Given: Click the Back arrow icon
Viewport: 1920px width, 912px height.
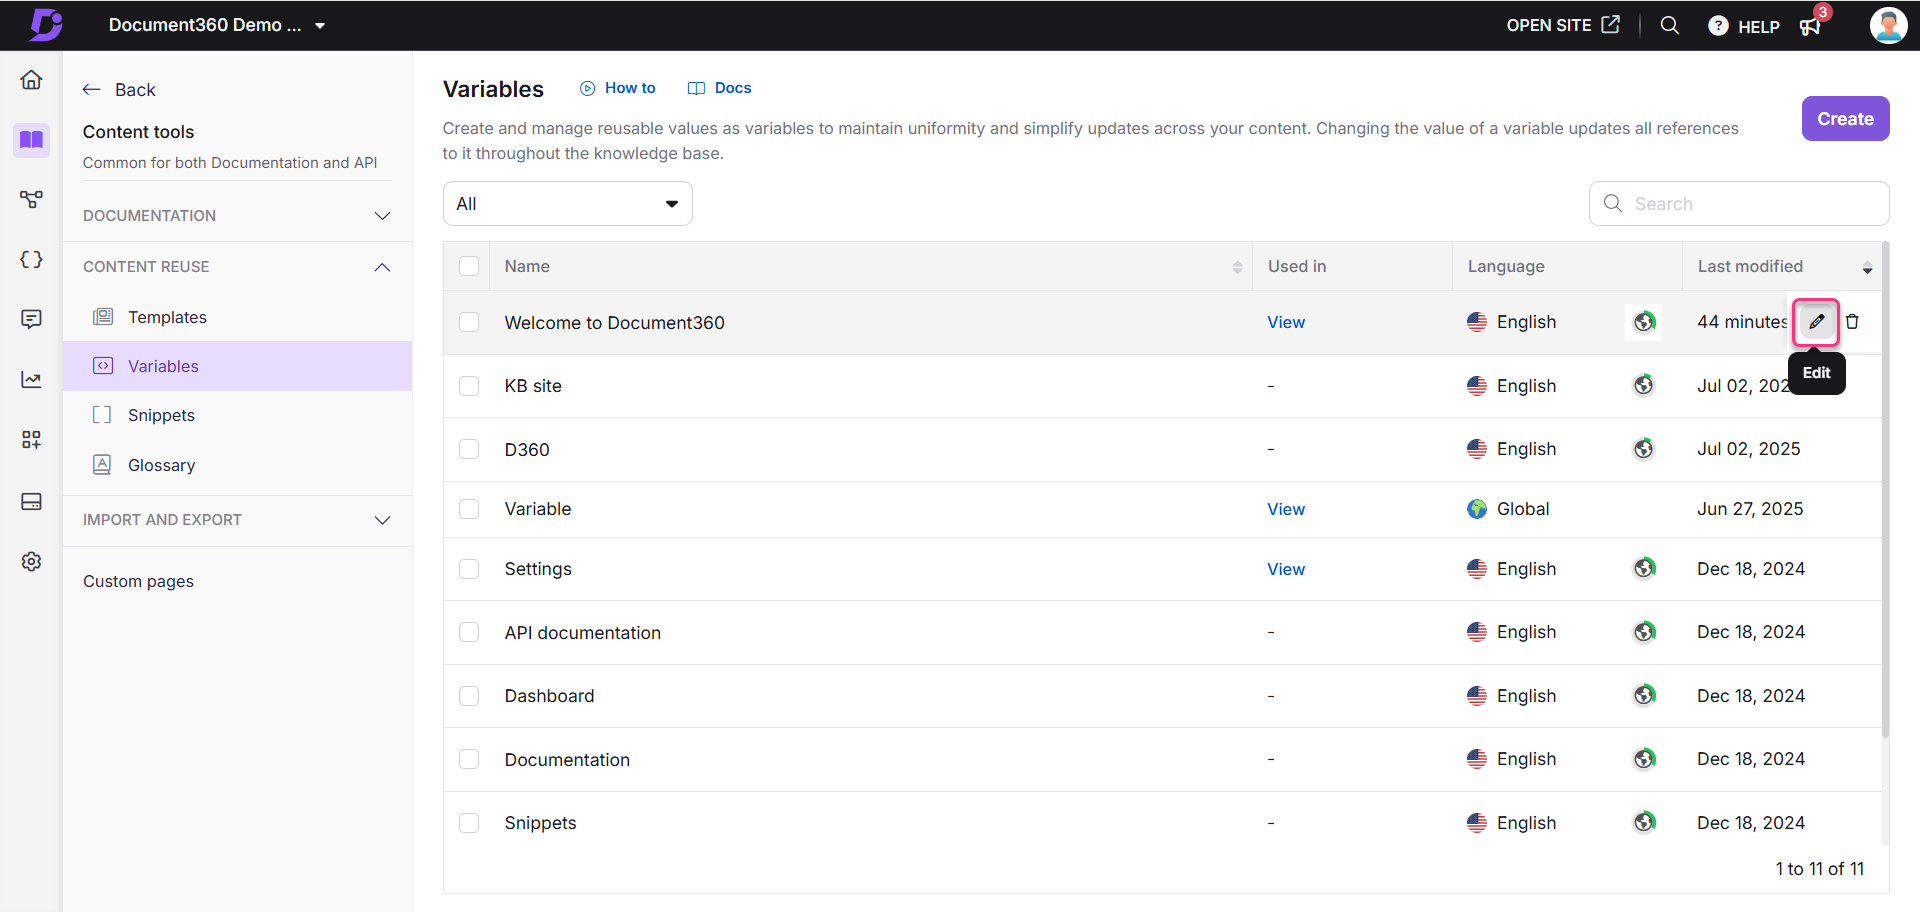Looking at the screenshot, I should [92, 90].
